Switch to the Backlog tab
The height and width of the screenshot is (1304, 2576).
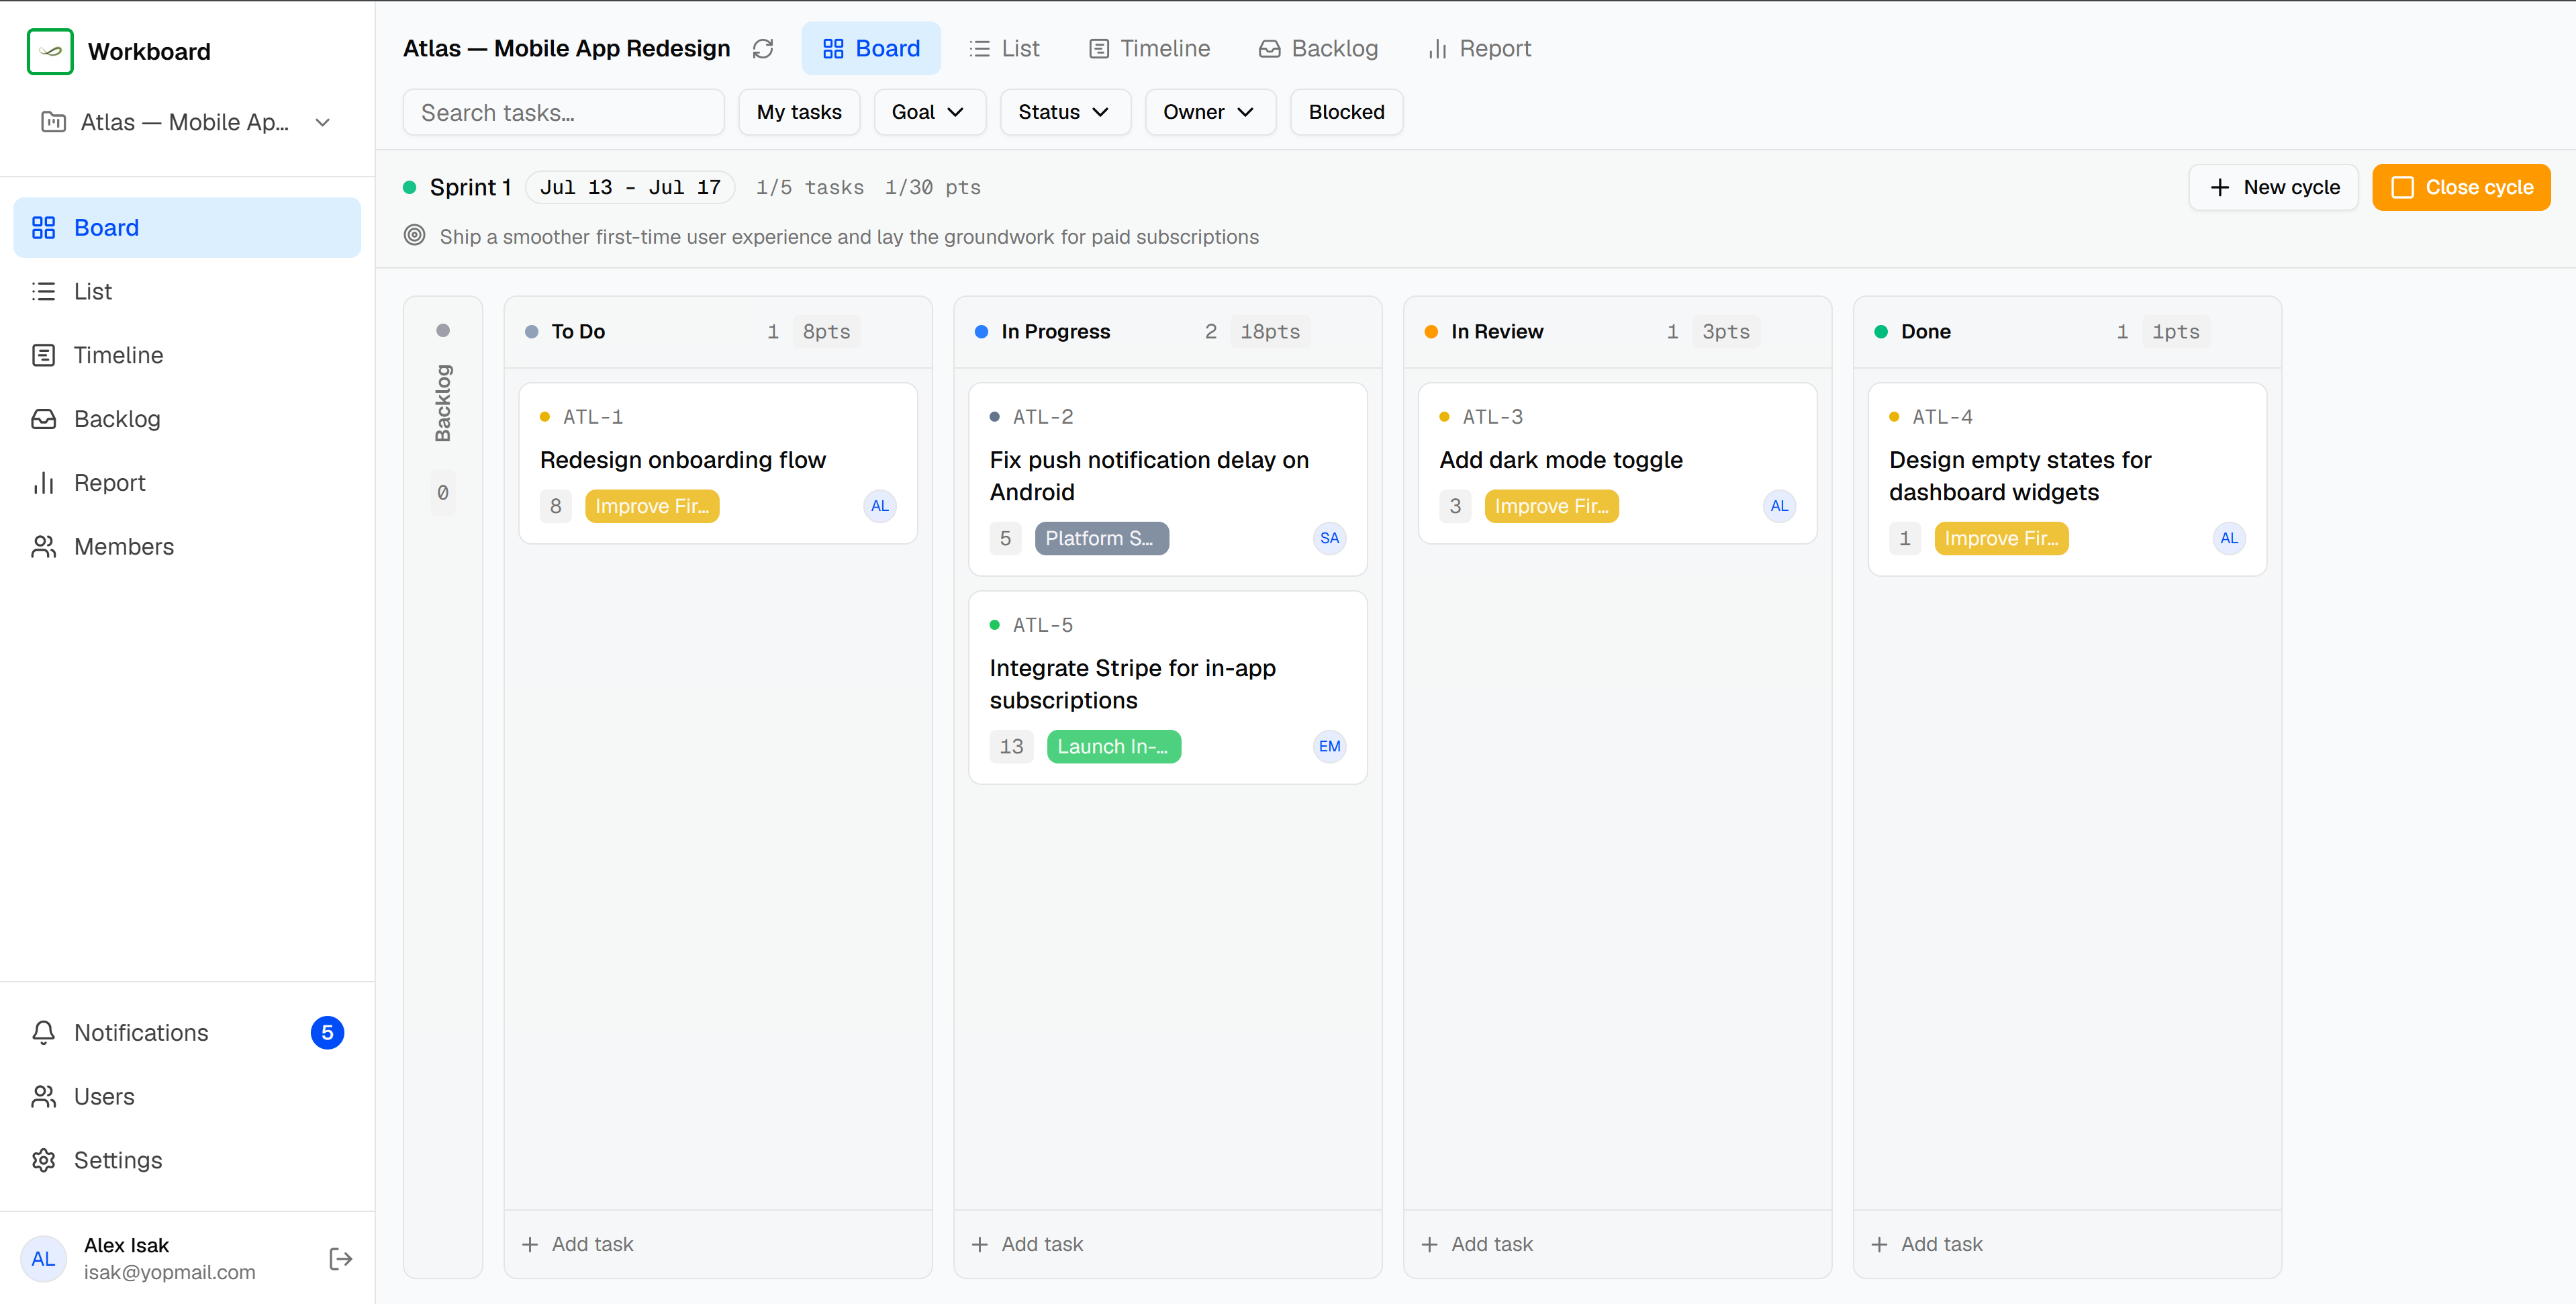click(1319, 48)
